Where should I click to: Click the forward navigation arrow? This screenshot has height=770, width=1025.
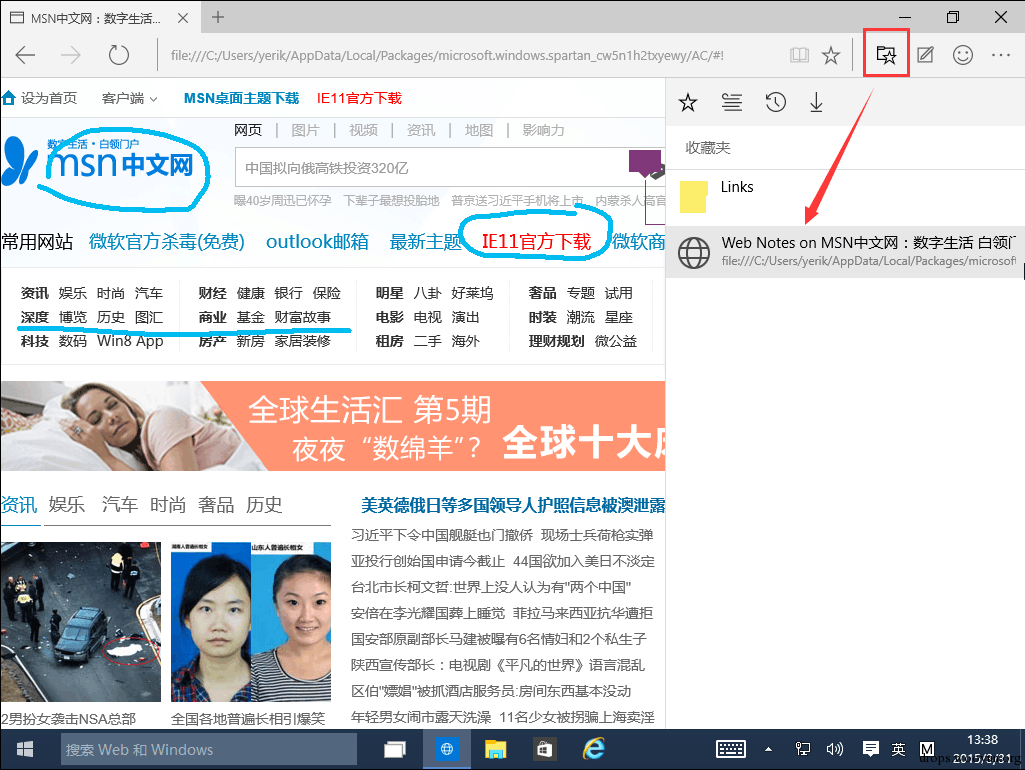click(x=71, y=56)
